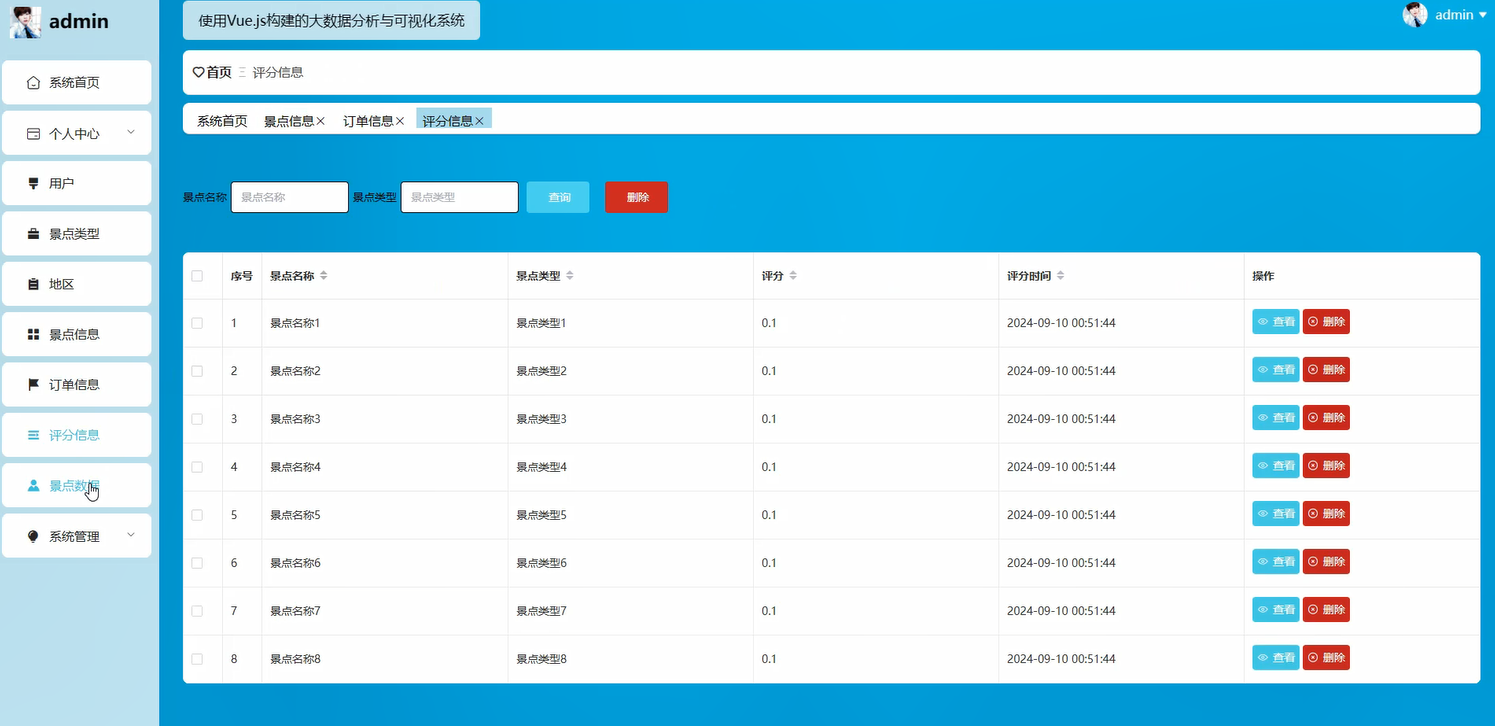The height and width of the screenshot is (726, 1495).
Task: Tick the checkbox for row 景点名称5
Action: (197, 515)
